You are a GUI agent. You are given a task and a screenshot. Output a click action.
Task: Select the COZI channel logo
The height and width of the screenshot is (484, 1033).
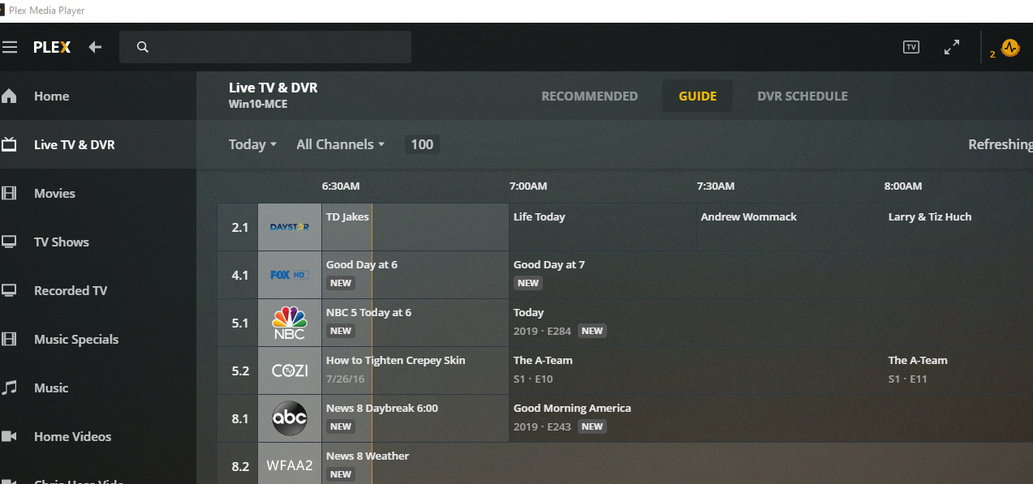pos(289,371)
